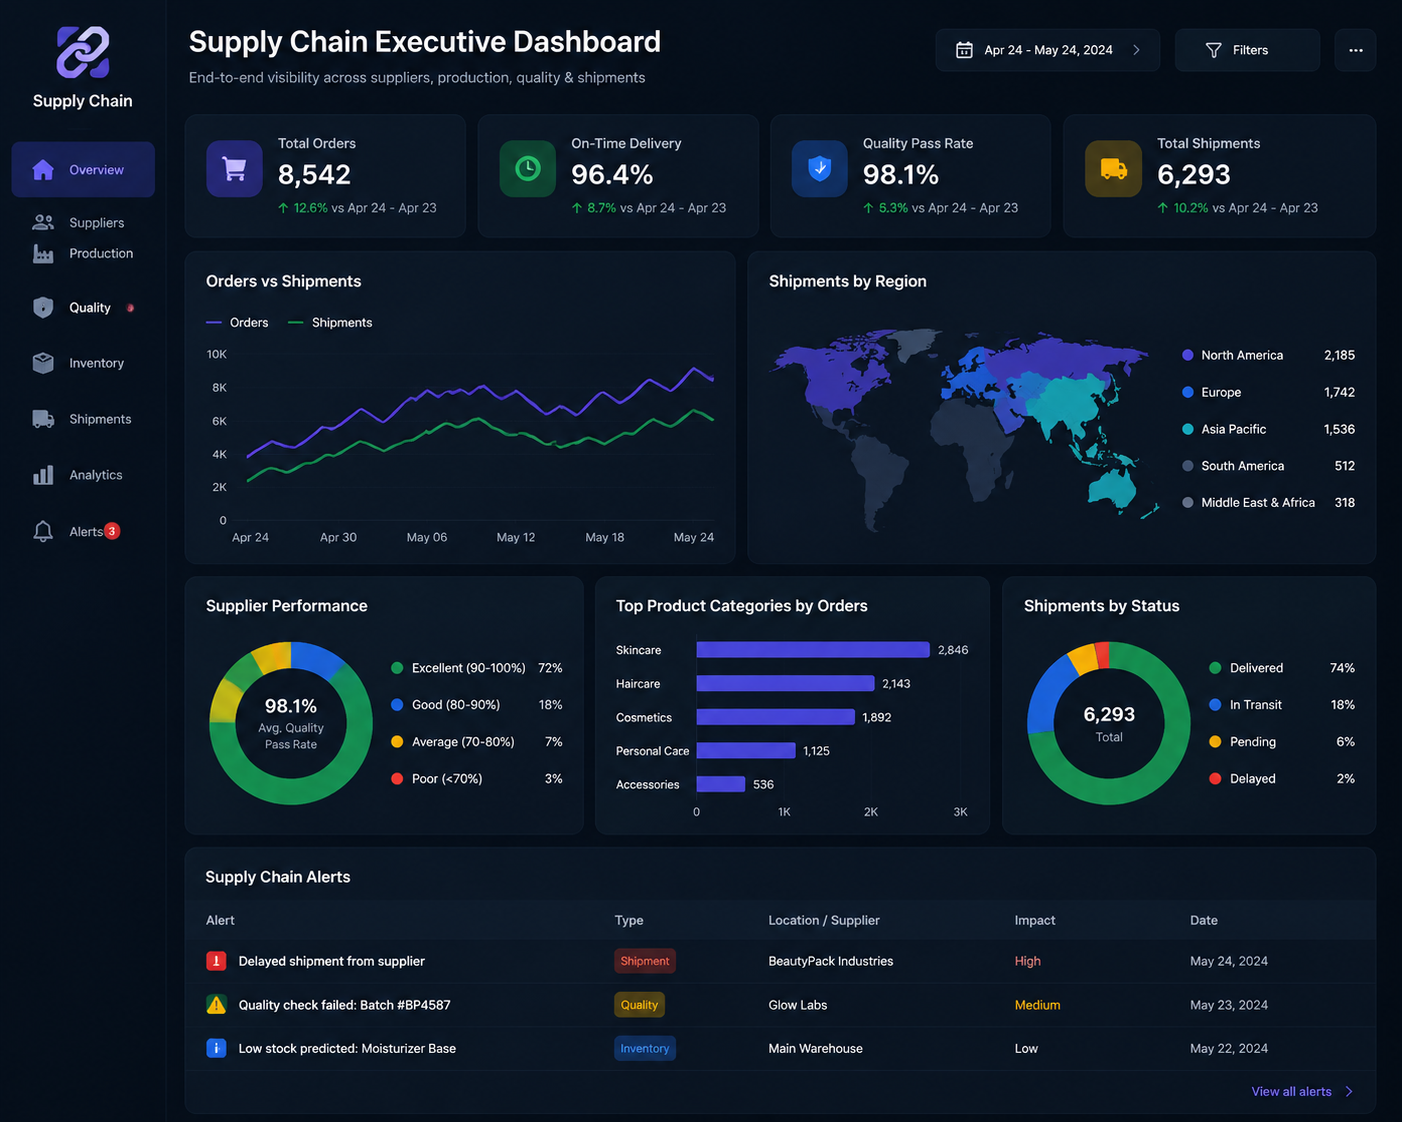The width and height of the screenshot is (1402, 1122).
Task: Click the Production factory icon
Action: pyautogui.click(x=43, y=254)
